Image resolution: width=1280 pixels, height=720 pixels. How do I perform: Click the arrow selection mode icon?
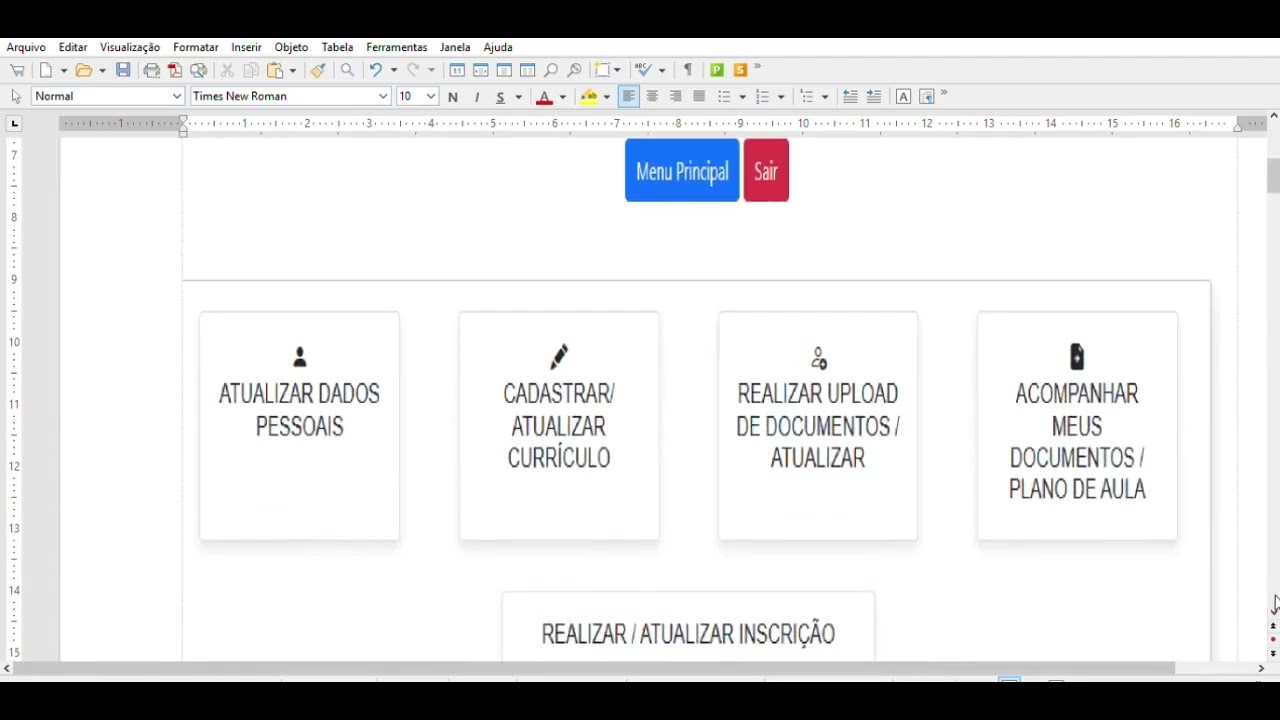point(16,96)
